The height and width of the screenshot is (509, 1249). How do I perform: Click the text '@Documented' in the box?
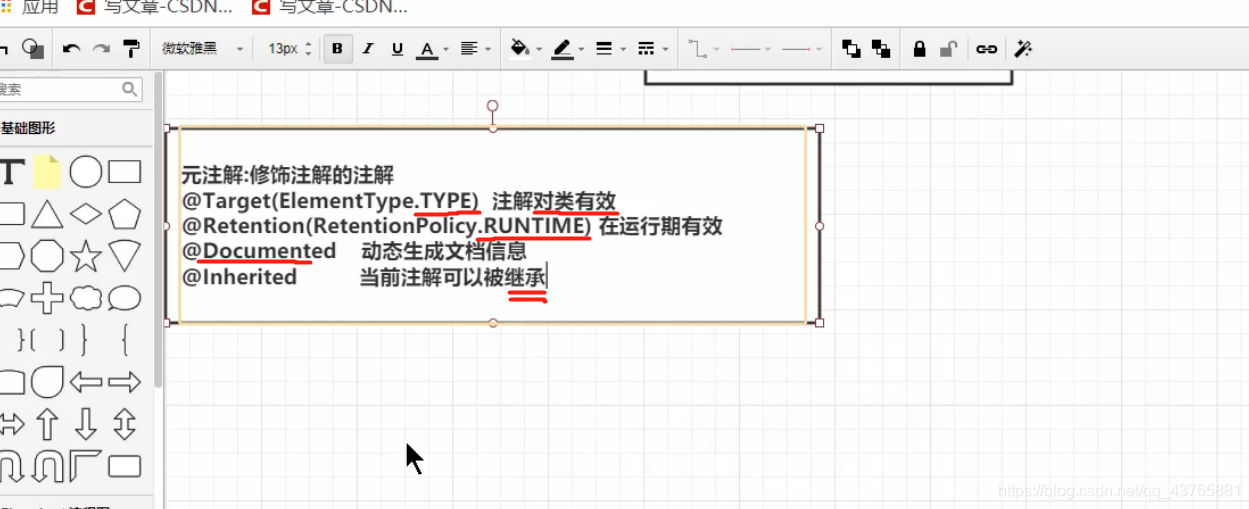point(259,250)
